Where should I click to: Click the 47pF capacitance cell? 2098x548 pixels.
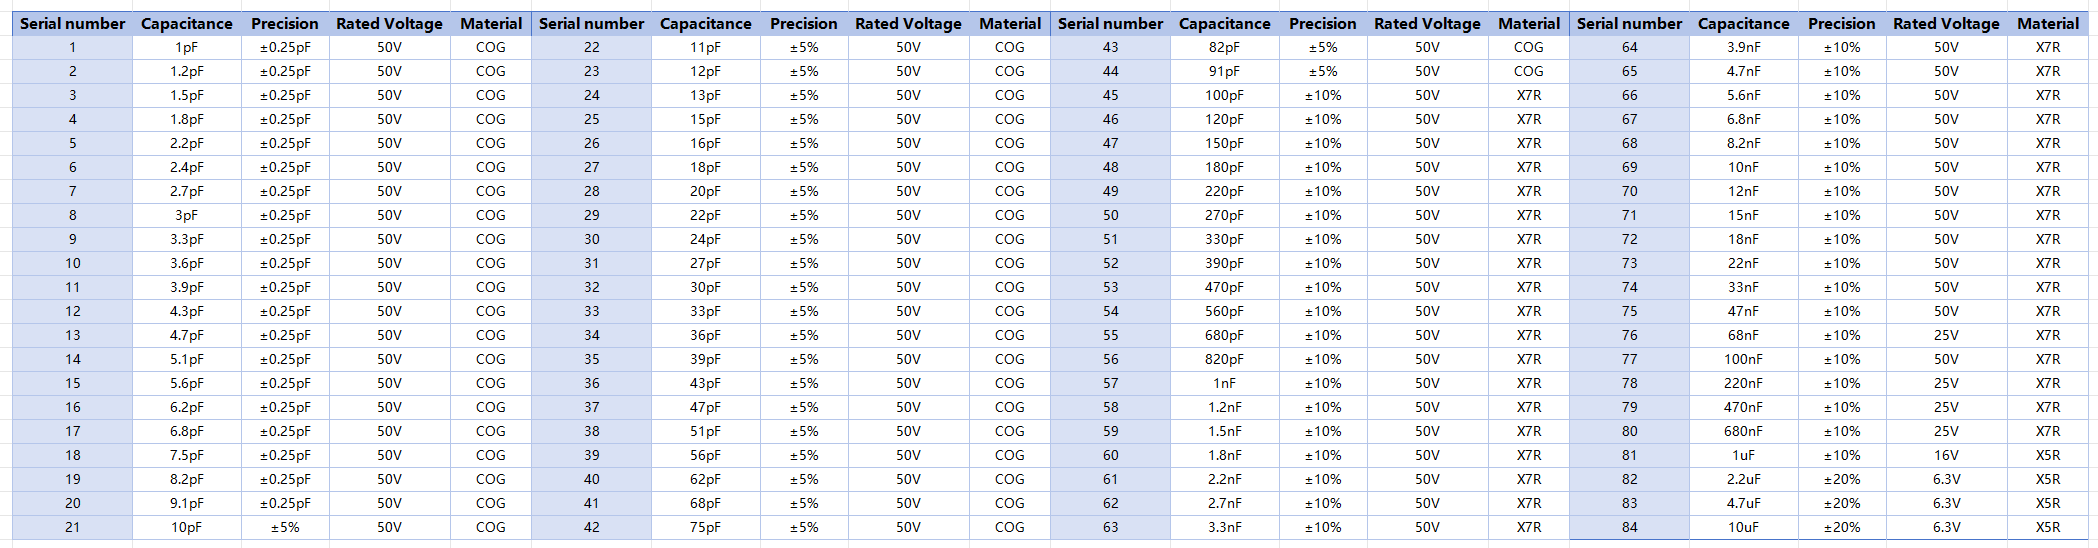pos(705,407)
